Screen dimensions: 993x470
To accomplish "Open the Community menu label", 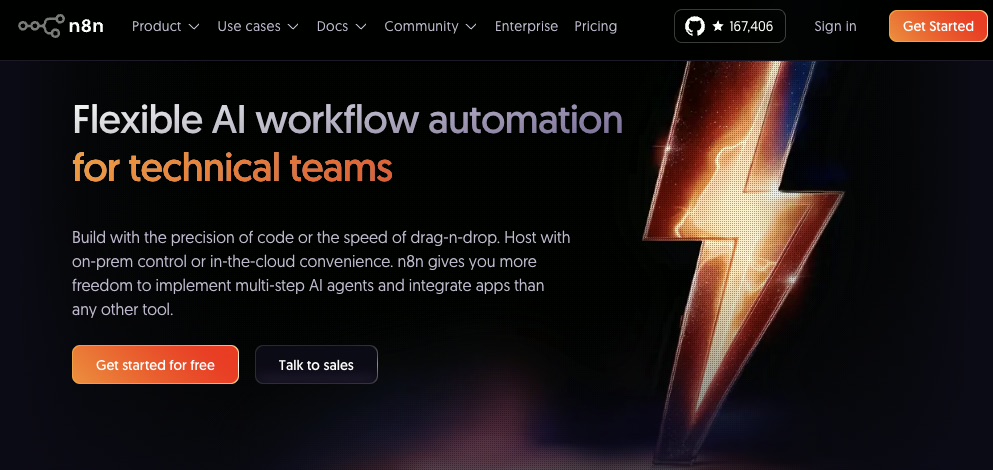I will click(421, 26).
